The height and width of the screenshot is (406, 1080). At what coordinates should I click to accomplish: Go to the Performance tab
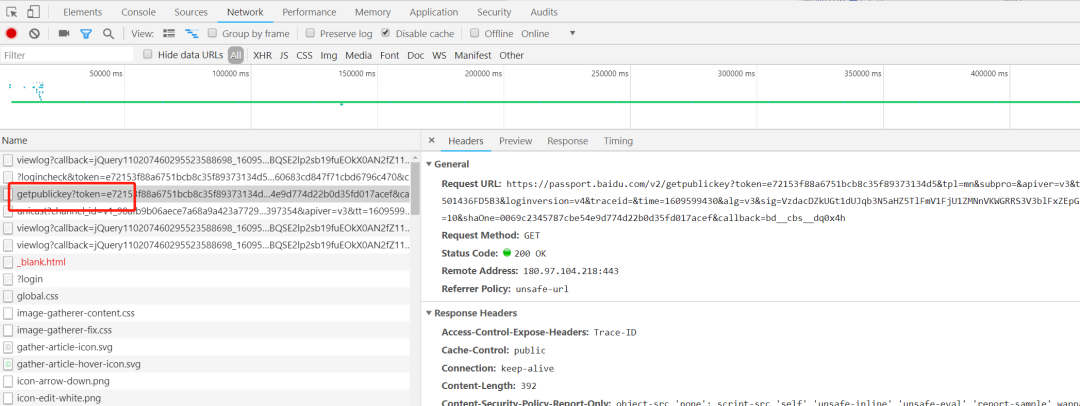coord(309,12)
